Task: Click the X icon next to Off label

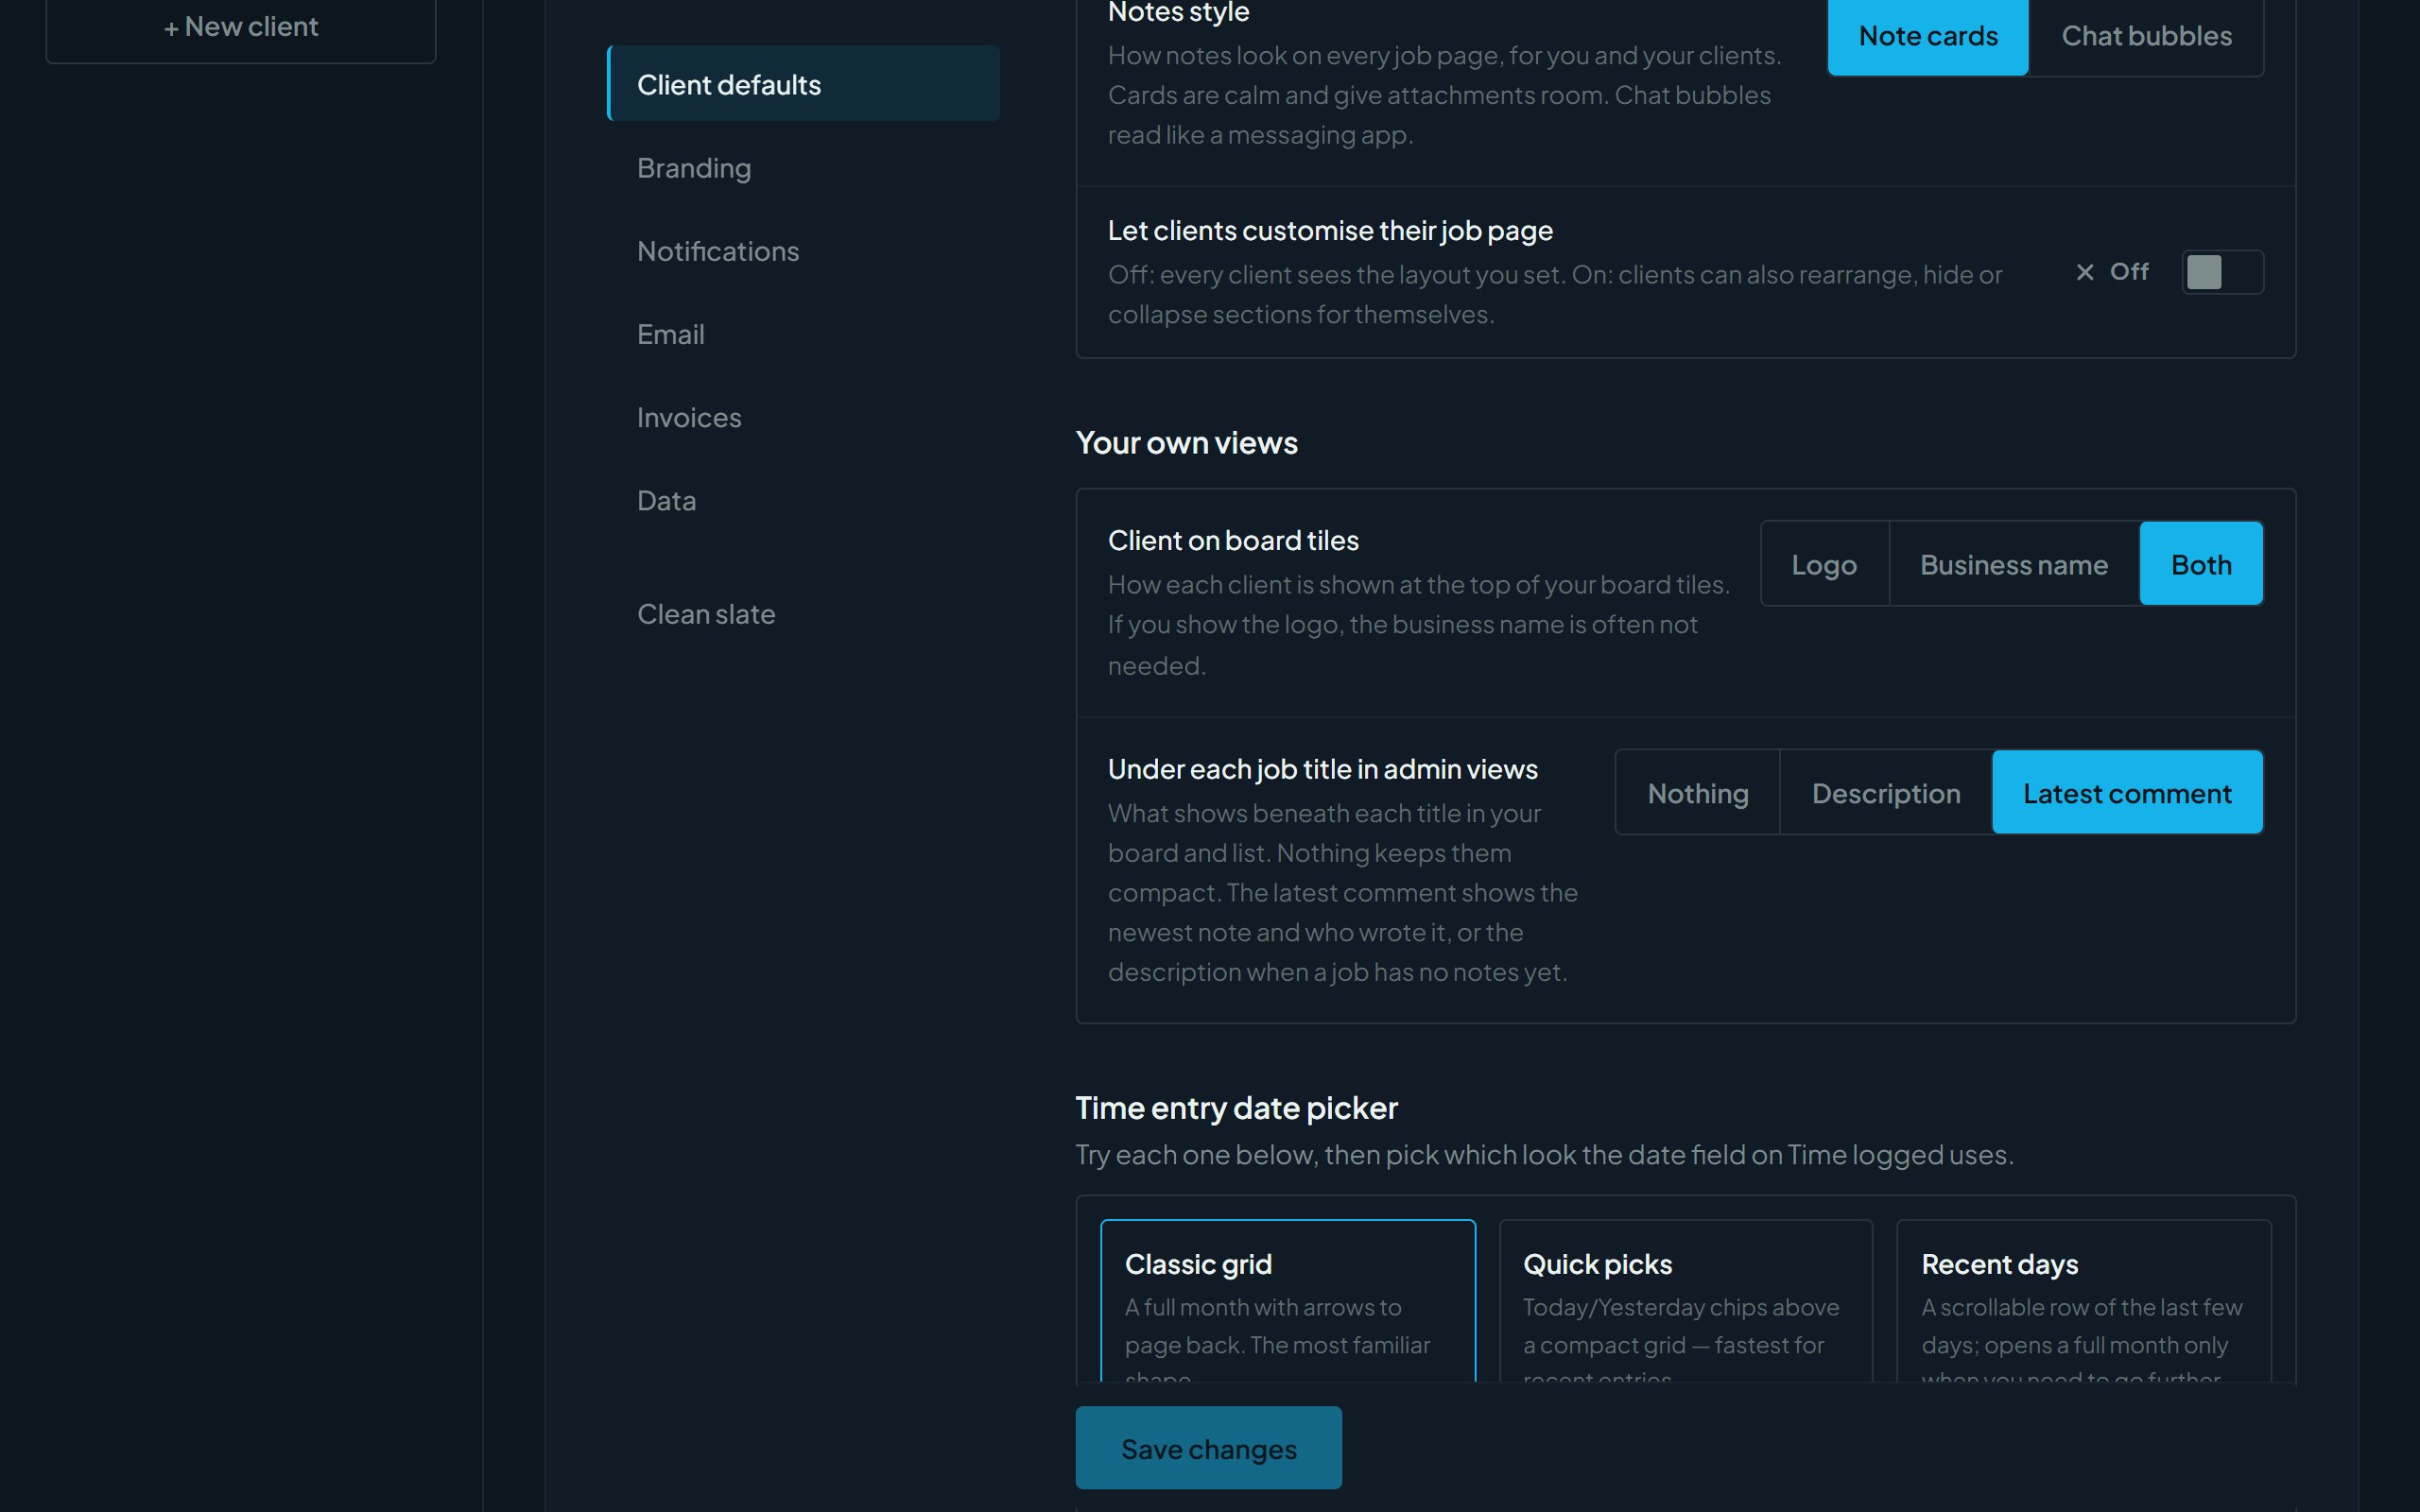Action: [x=2085, y=272]
